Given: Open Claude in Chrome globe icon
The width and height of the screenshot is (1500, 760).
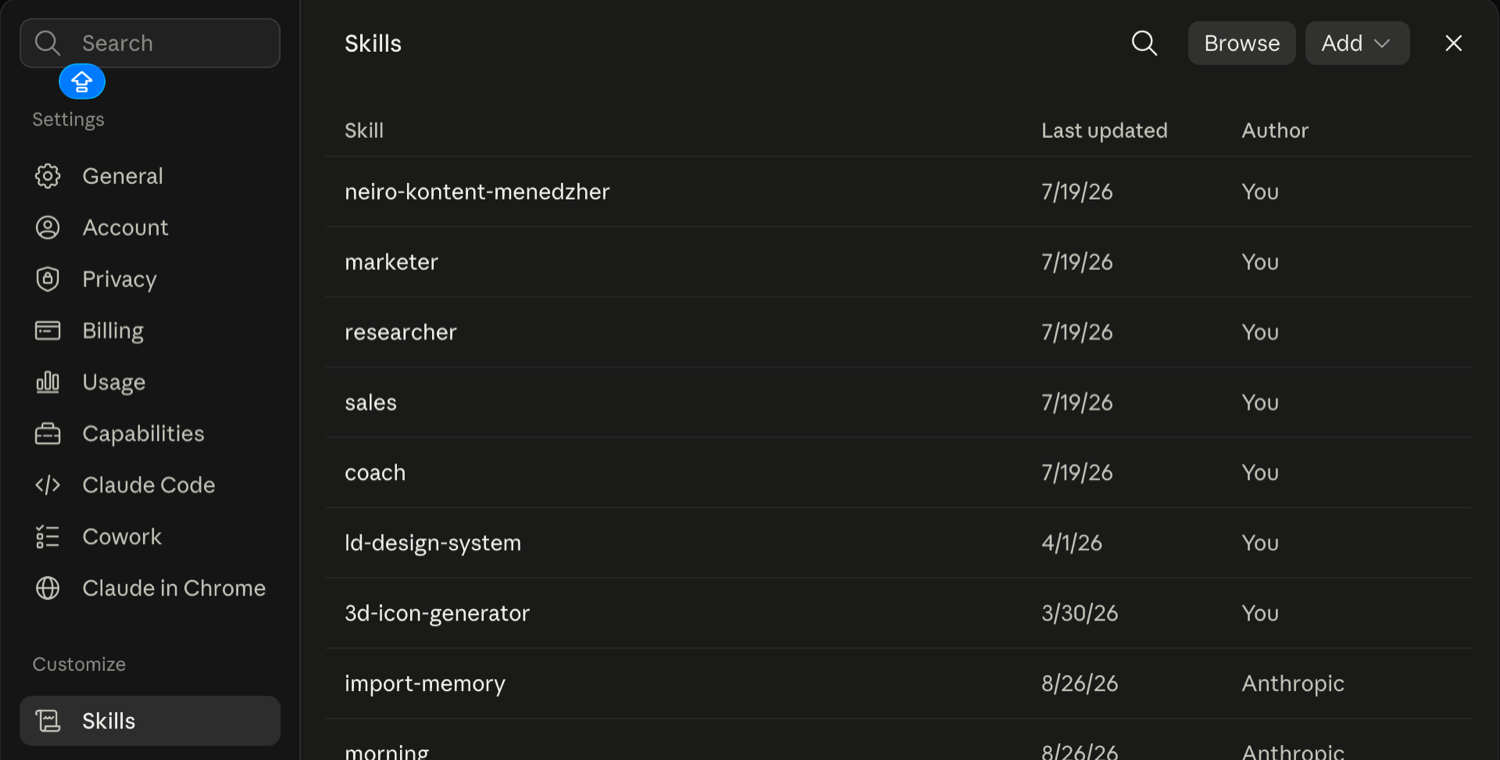Looking at the screenshot, I should click(x=48, y=588).
